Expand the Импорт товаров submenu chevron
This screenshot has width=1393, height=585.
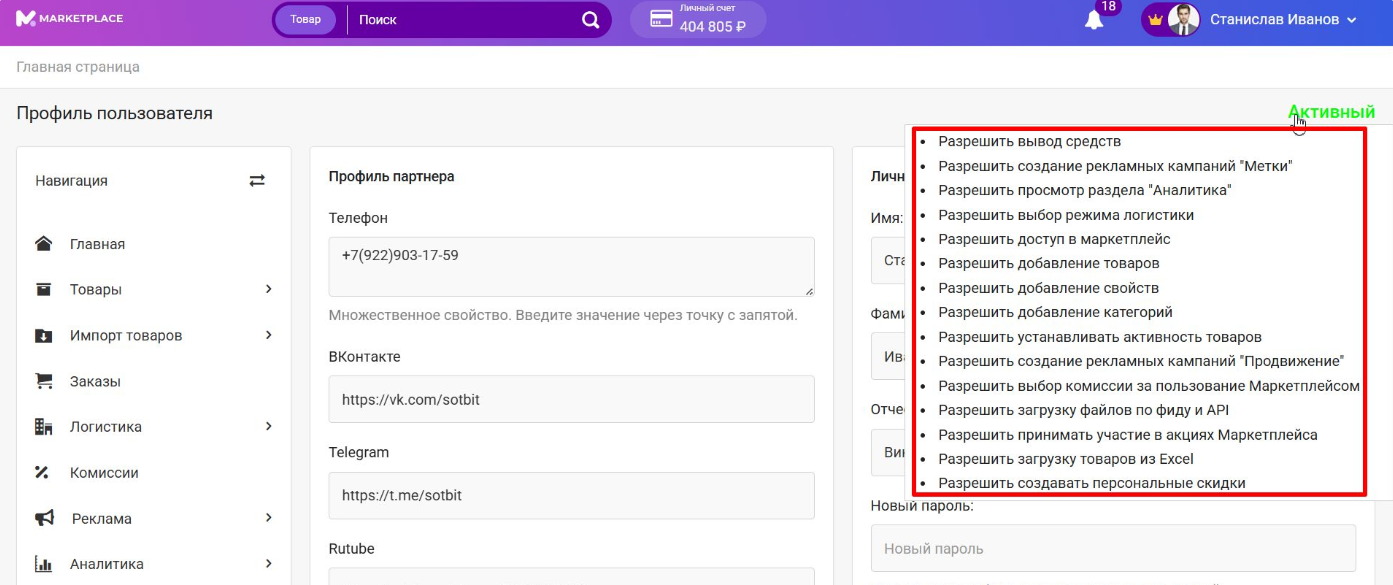(268, 335)
